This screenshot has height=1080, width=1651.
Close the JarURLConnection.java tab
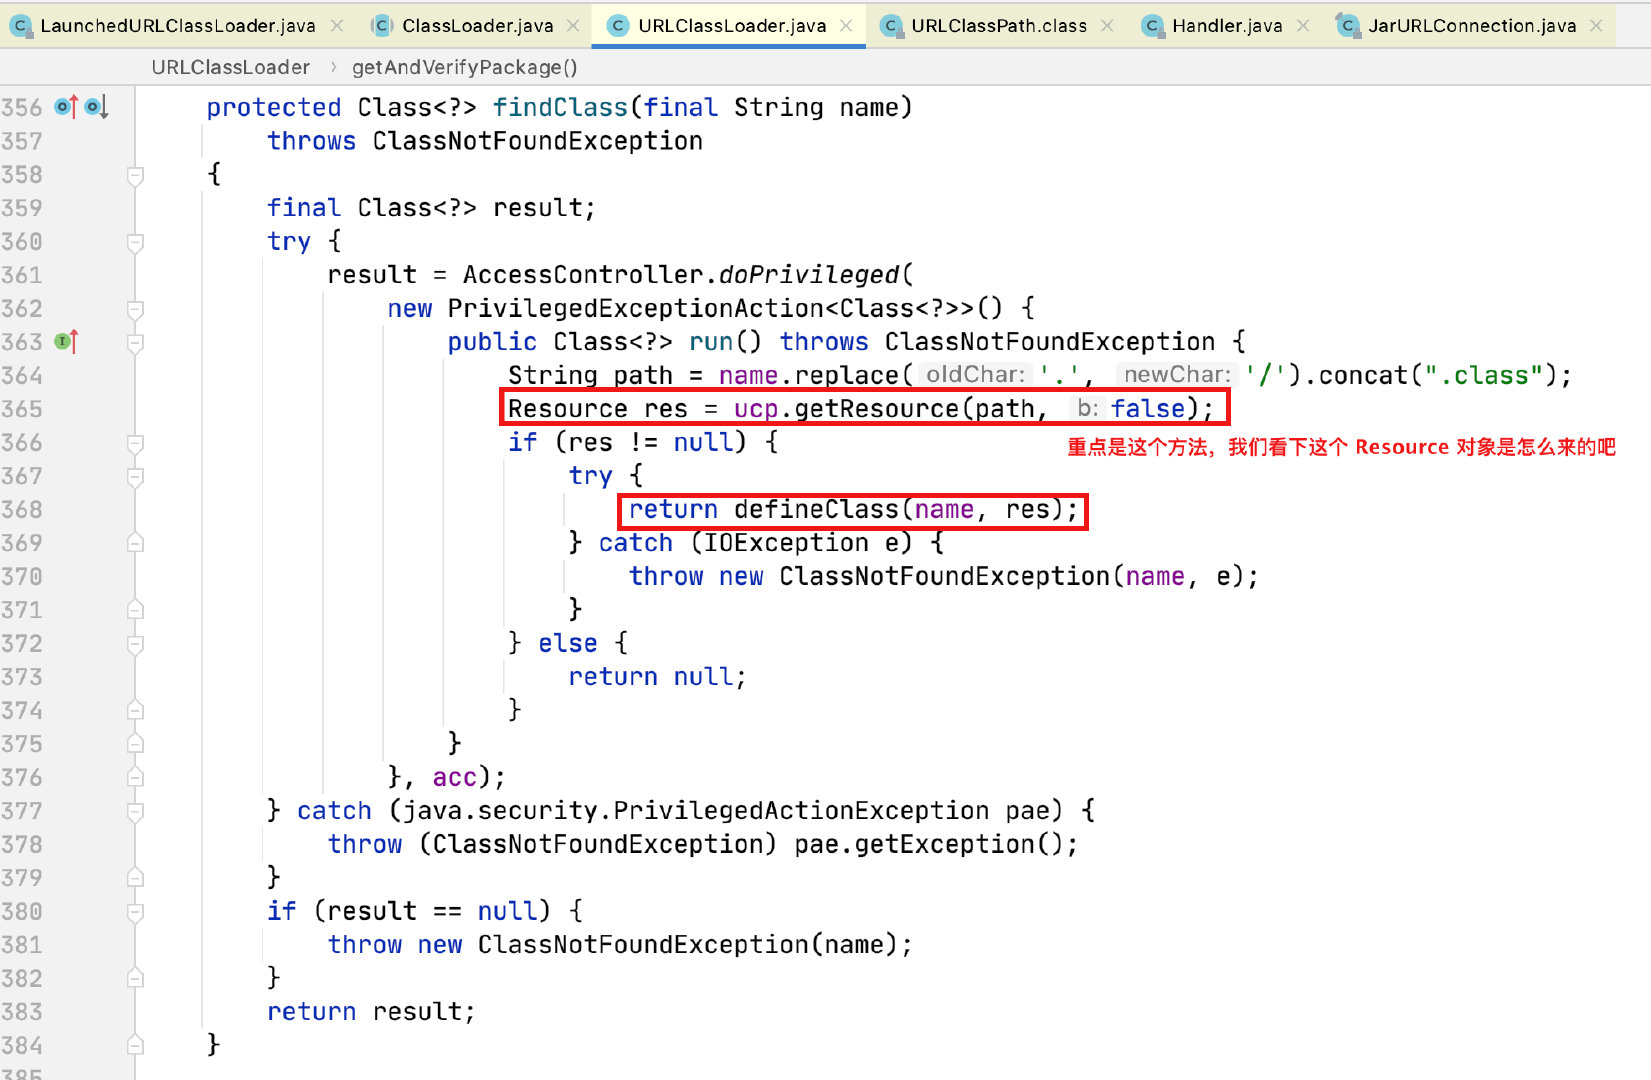[x=1596, y=26]
